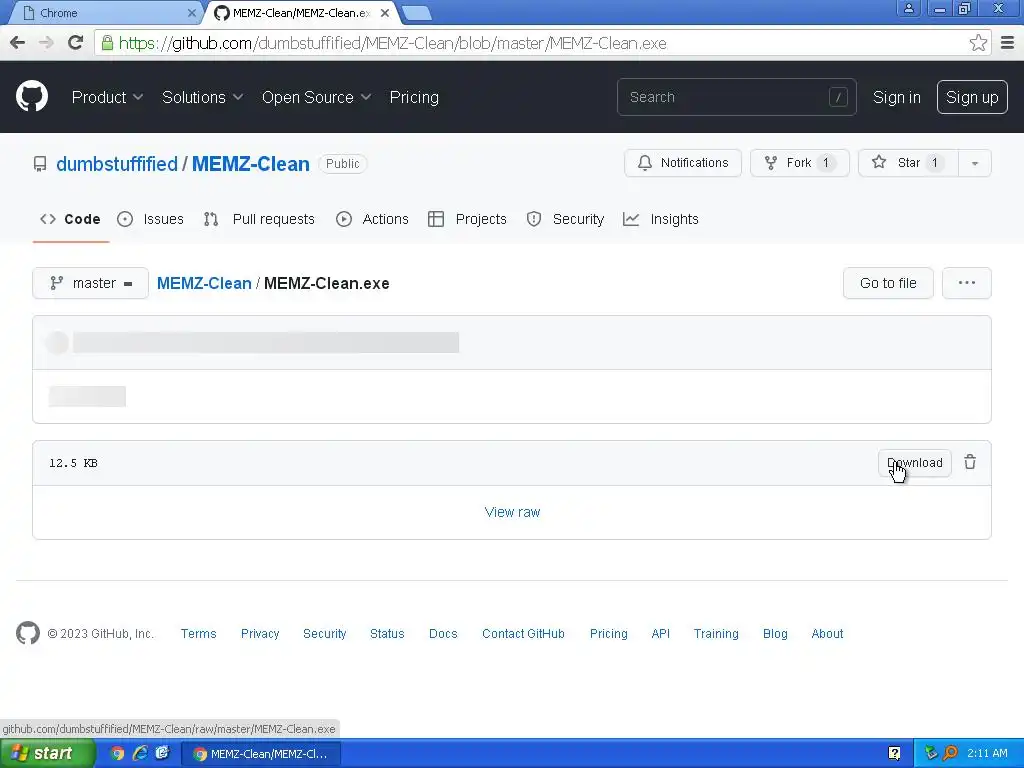Star the MEMZ-Clean repository
Viewport: 1024px width, 768px height.
tap(908, 163)
